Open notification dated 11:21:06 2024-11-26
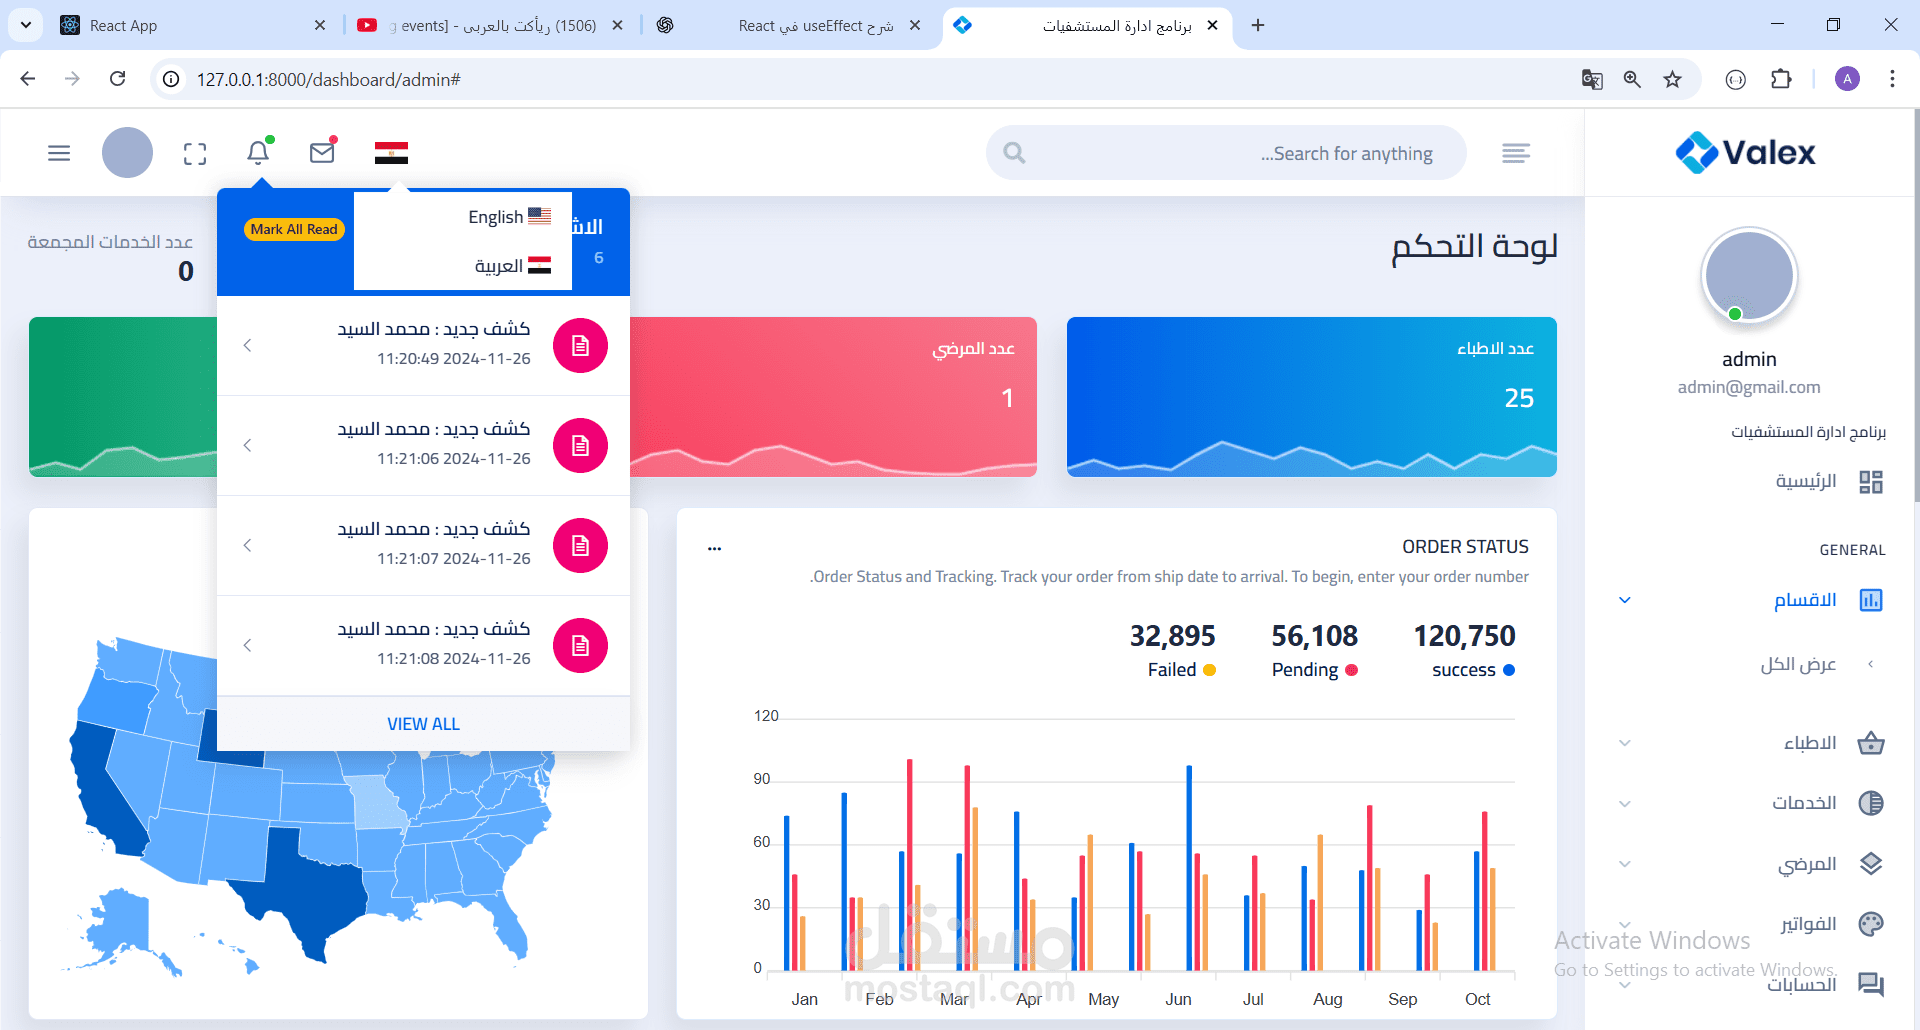 [x=423, y=445]
